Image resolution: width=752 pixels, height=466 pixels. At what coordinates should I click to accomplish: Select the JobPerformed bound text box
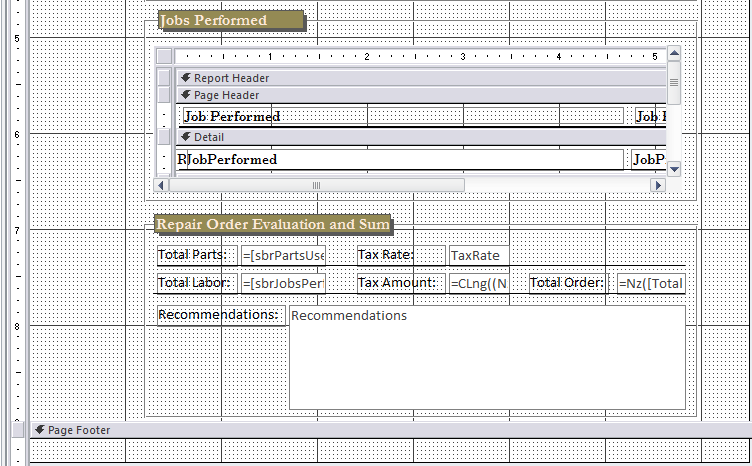click(405, 160)
